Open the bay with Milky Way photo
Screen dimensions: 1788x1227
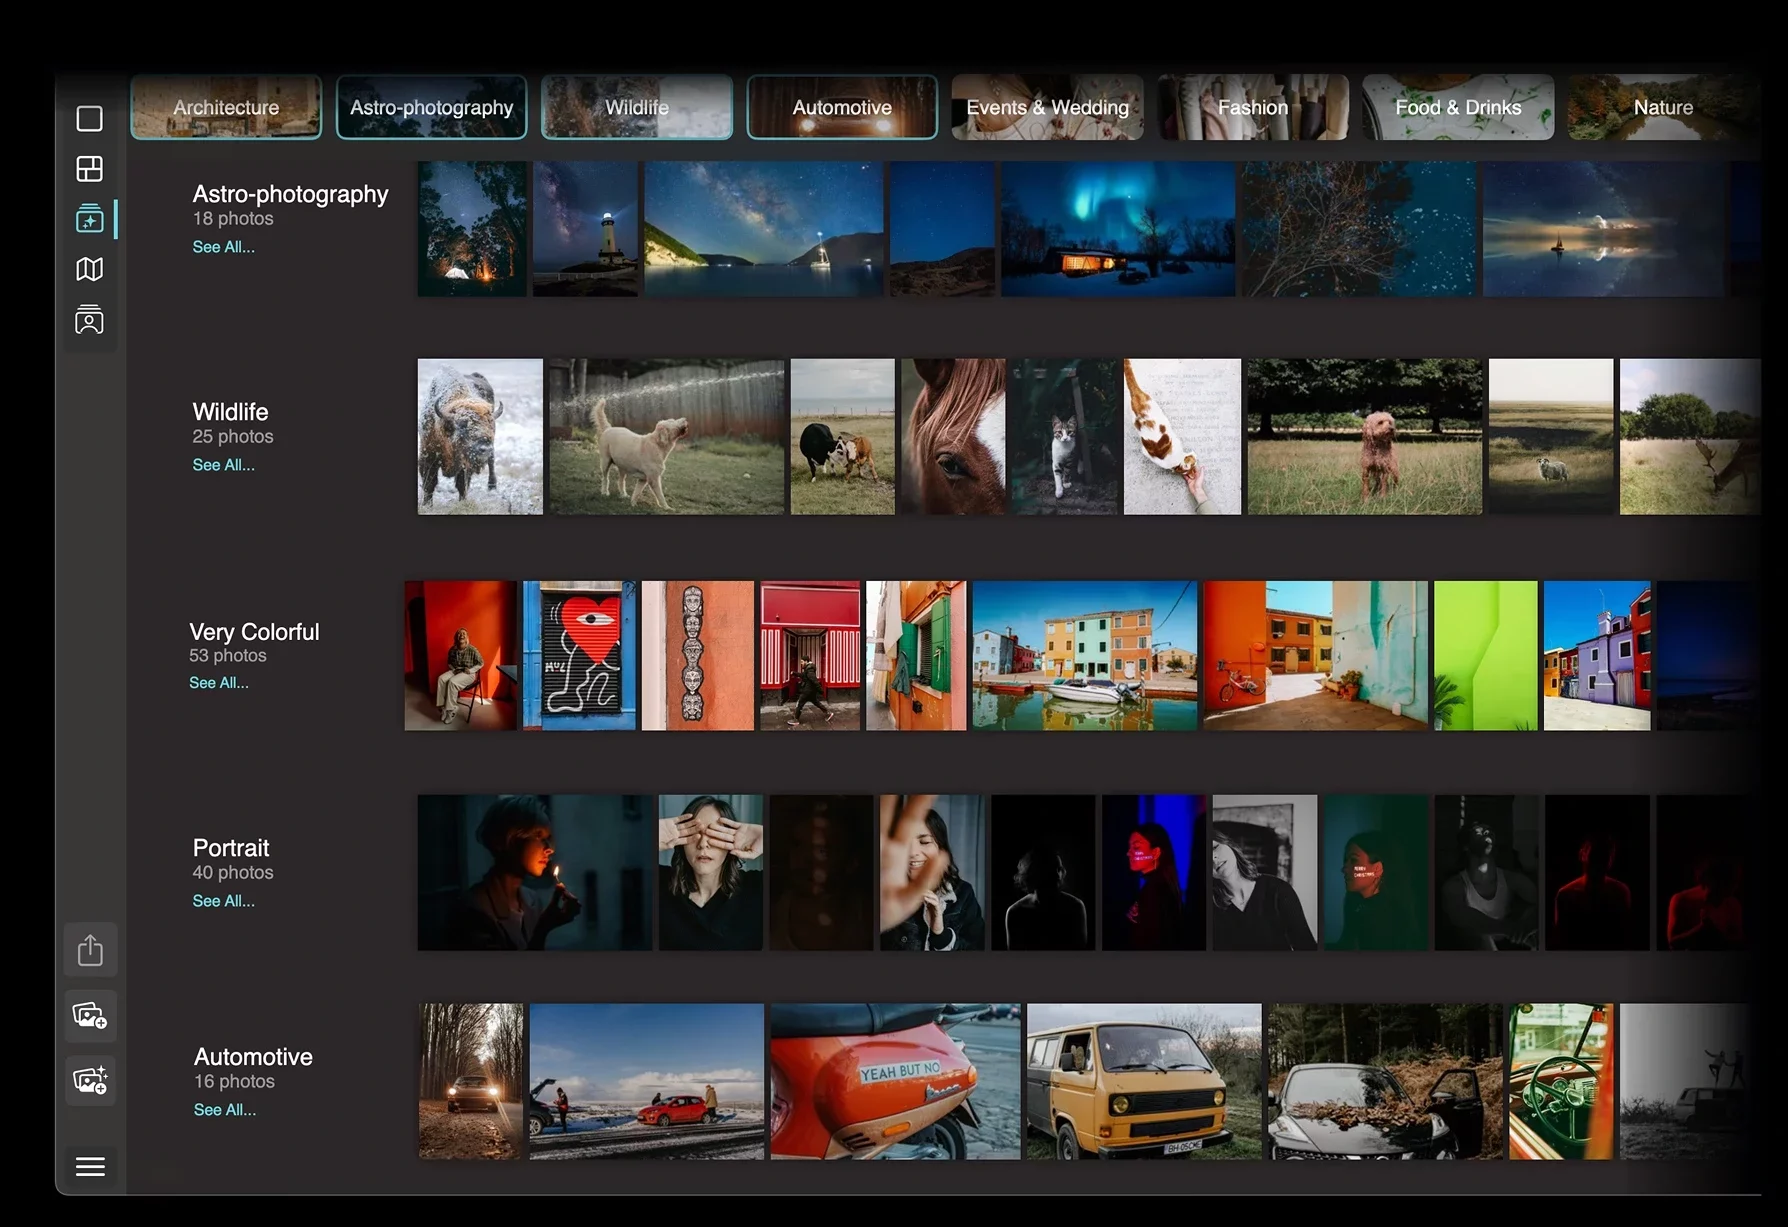pyautogui.click(x=764, y=229)
